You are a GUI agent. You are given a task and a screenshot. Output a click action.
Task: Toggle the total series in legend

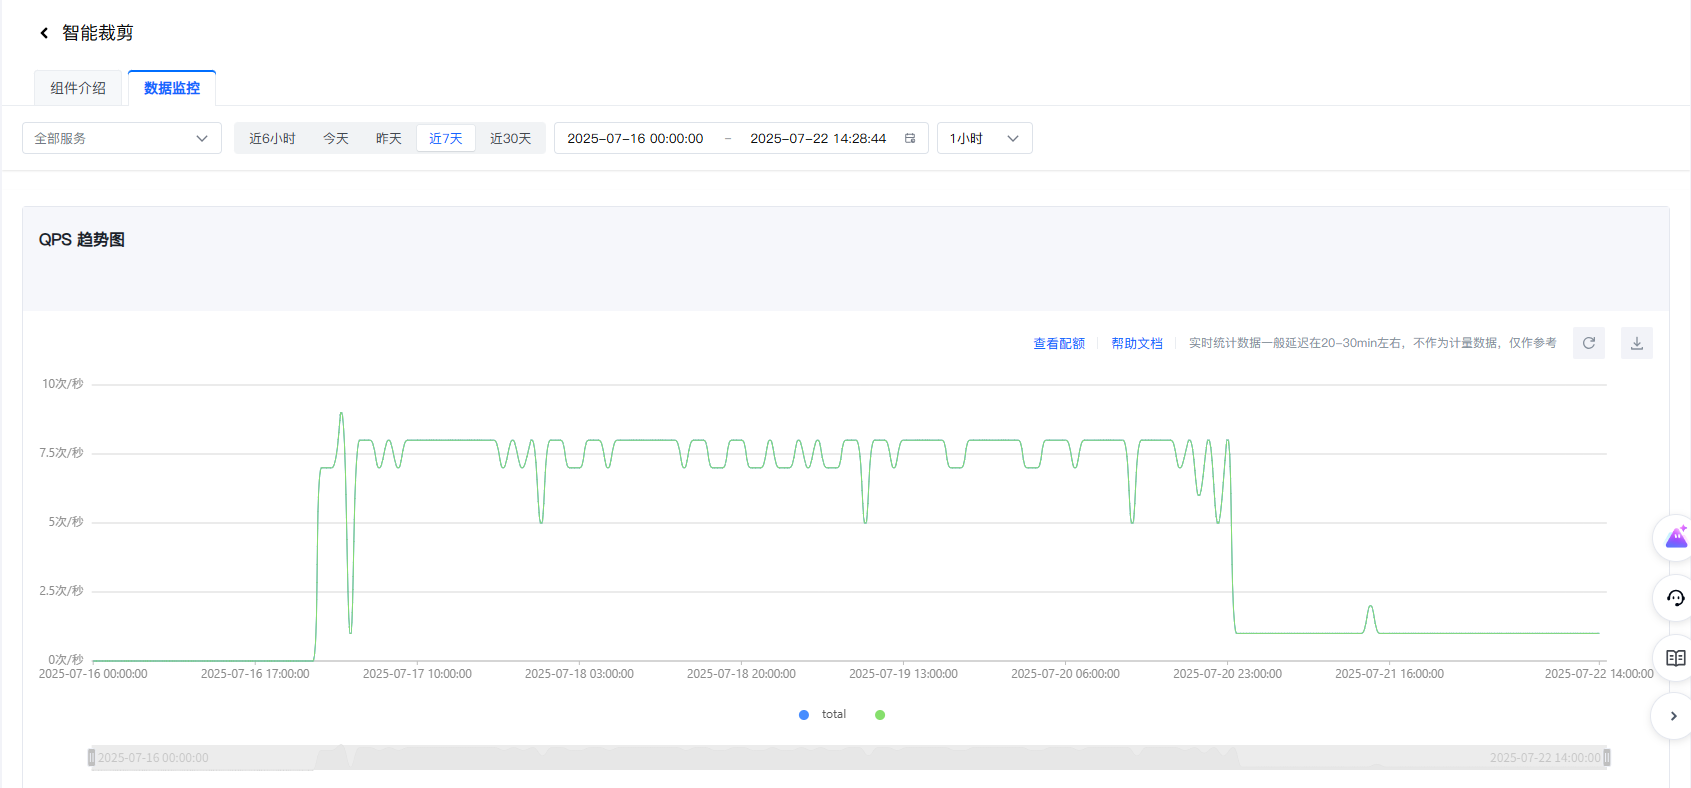point(822,715)
